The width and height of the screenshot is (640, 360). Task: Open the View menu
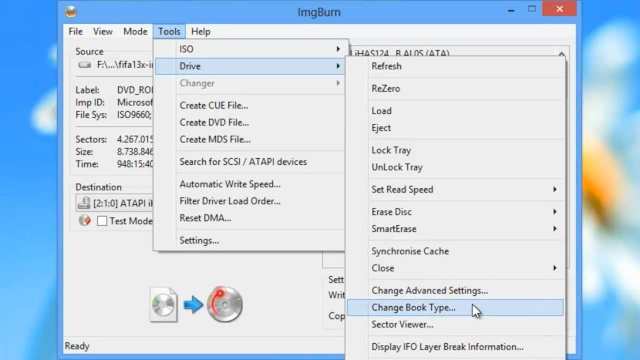[x=102, y=31]
